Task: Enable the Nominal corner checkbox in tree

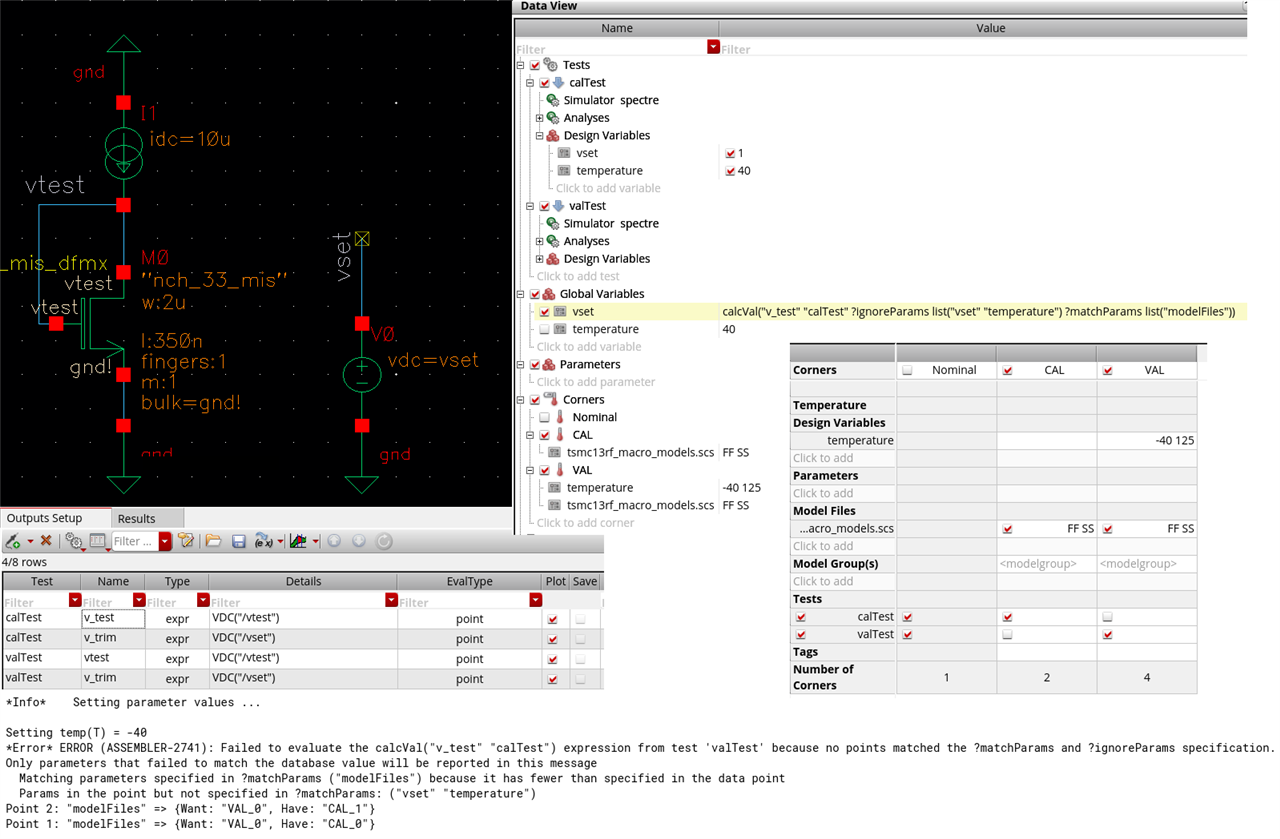Action: [544, 417]
